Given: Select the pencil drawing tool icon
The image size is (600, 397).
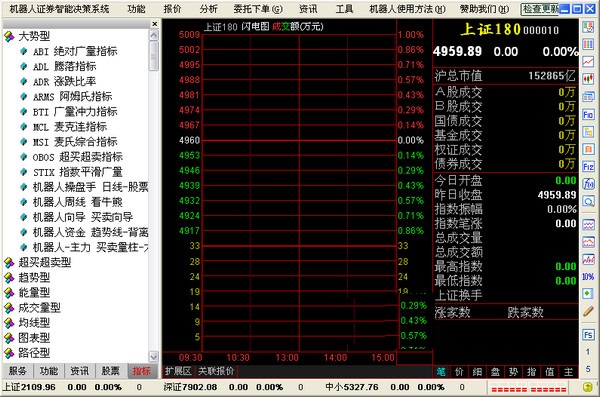Looking at the screenshot, I should coord(588,311).
